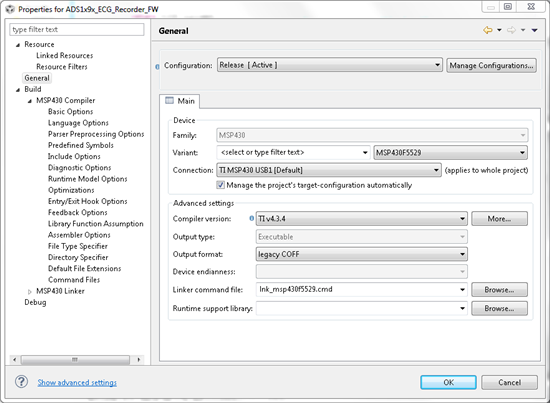
Task: Click the info icon beside Compiler version
Action: coord(251,219)
